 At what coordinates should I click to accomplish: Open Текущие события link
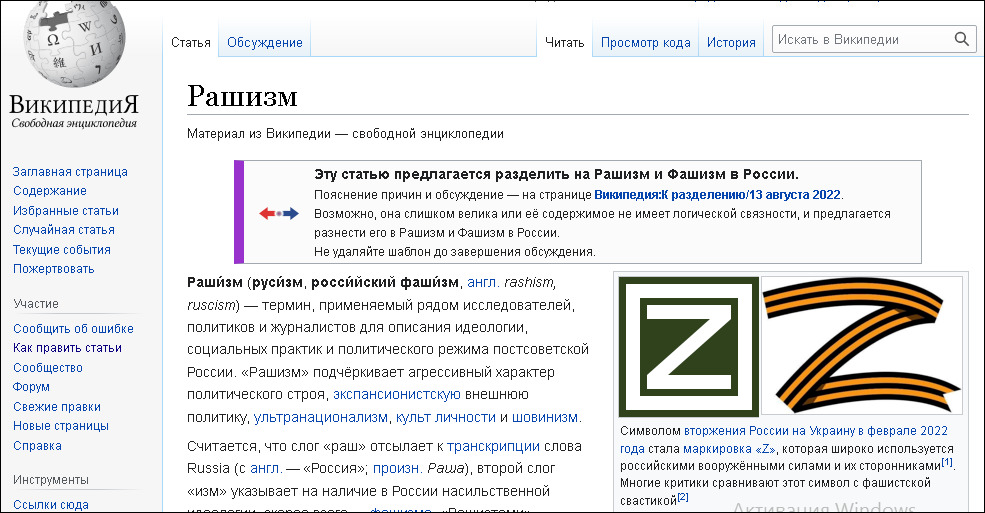pos(62,250)
